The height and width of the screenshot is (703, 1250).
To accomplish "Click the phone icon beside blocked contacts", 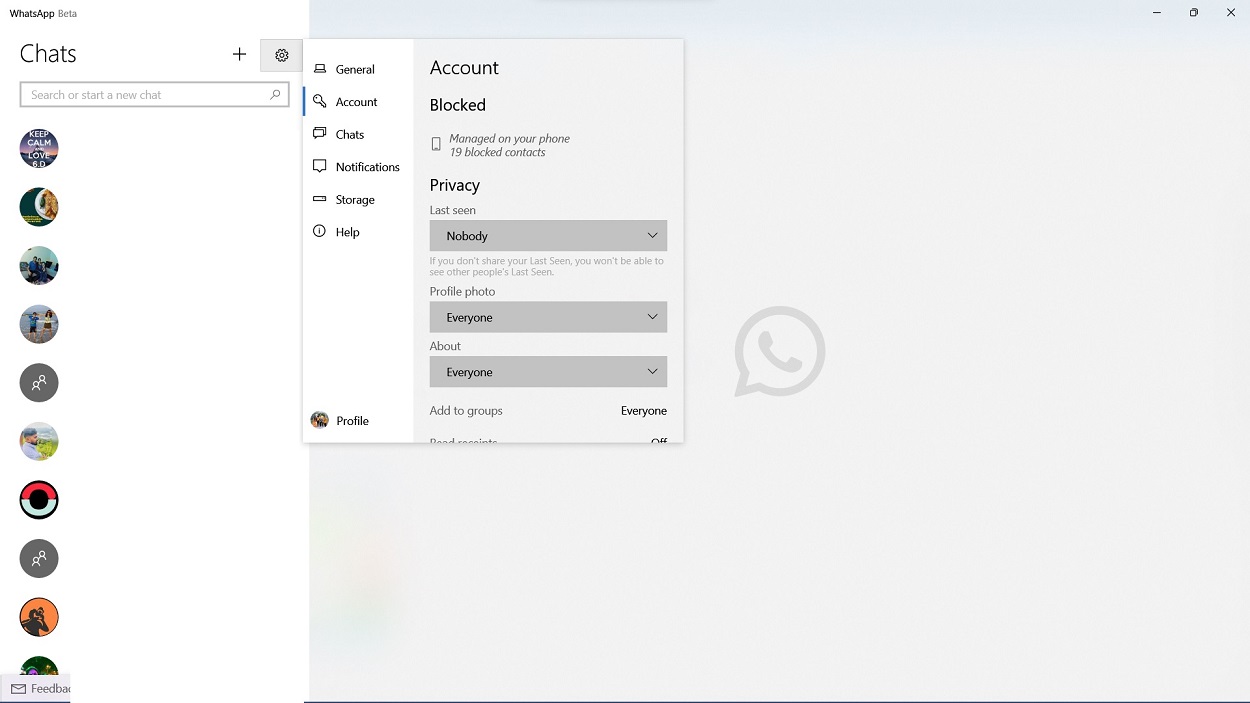I will click(436, 145).
